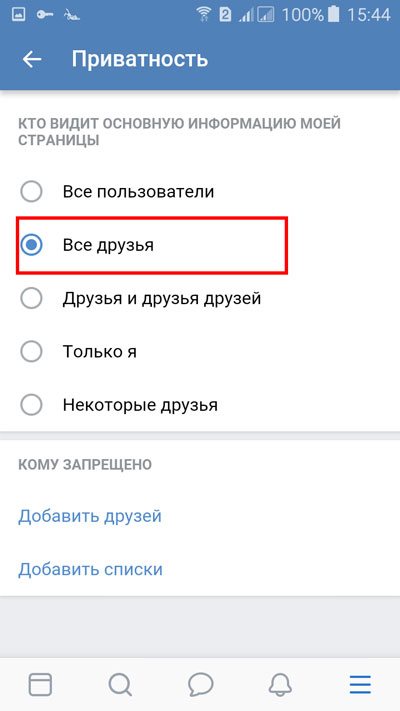Tap the Добавить списки link
This screenshot has height=711, width=400.
point(90,570)
